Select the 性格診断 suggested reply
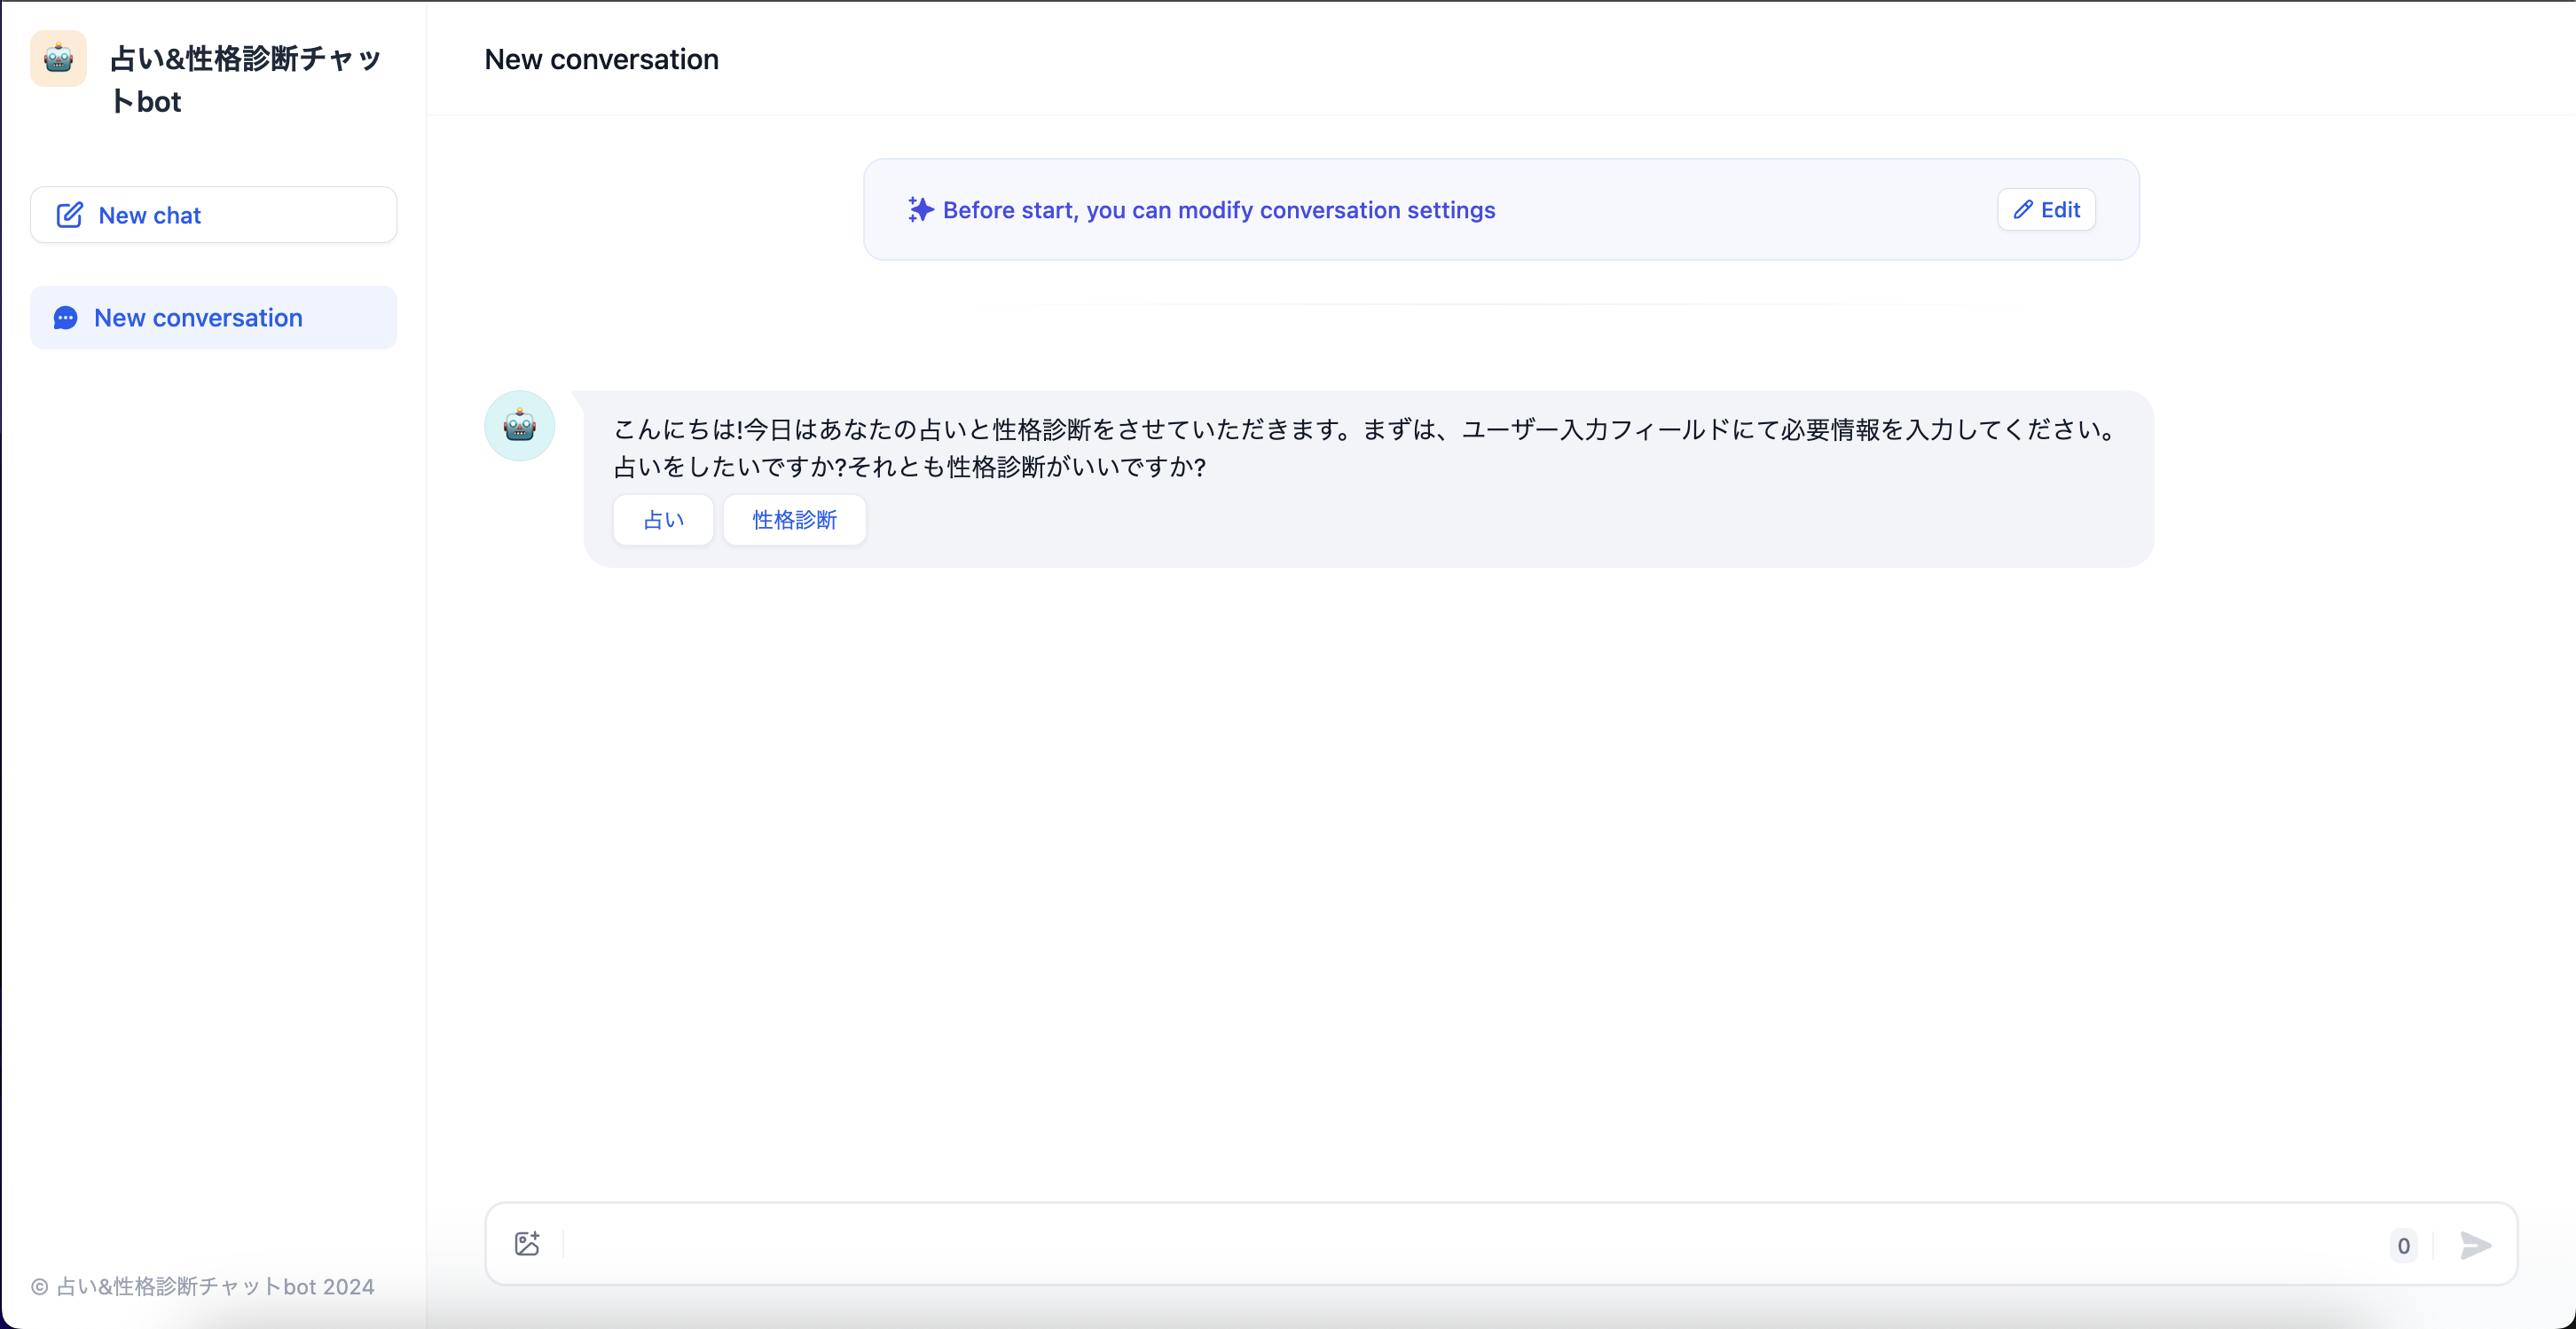The image size is (2576, 1329). click(794, 519)
